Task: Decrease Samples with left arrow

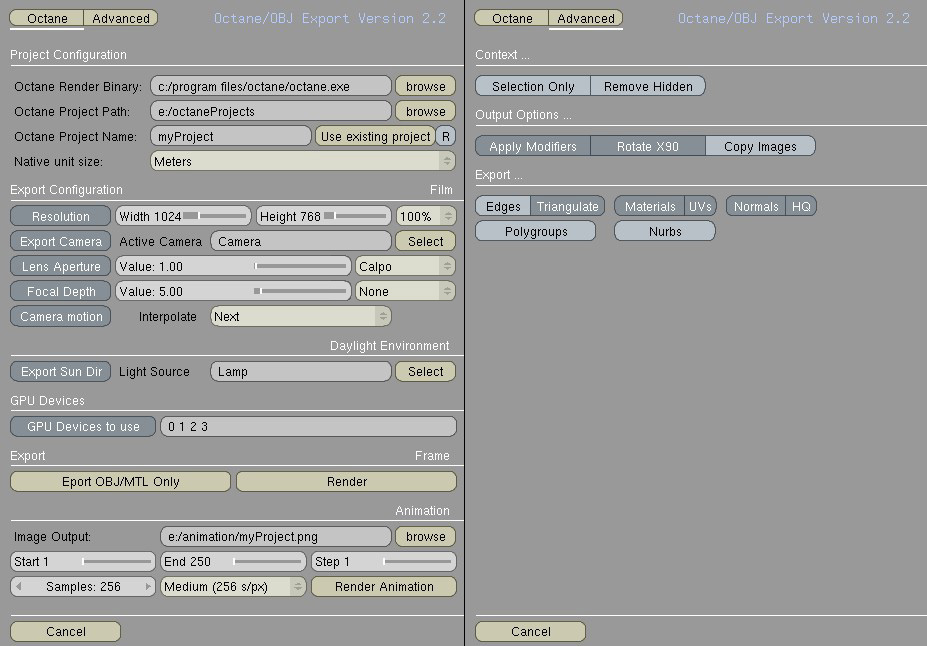Action: [19, 586]
